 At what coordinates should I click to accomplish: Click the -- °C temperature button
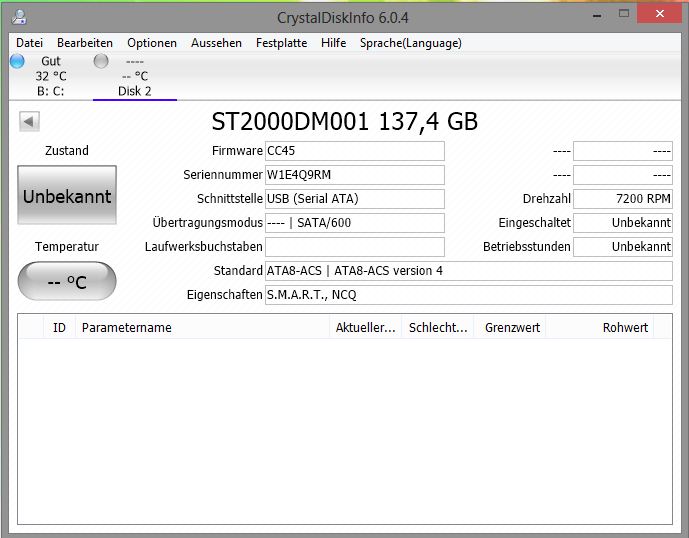67,281
